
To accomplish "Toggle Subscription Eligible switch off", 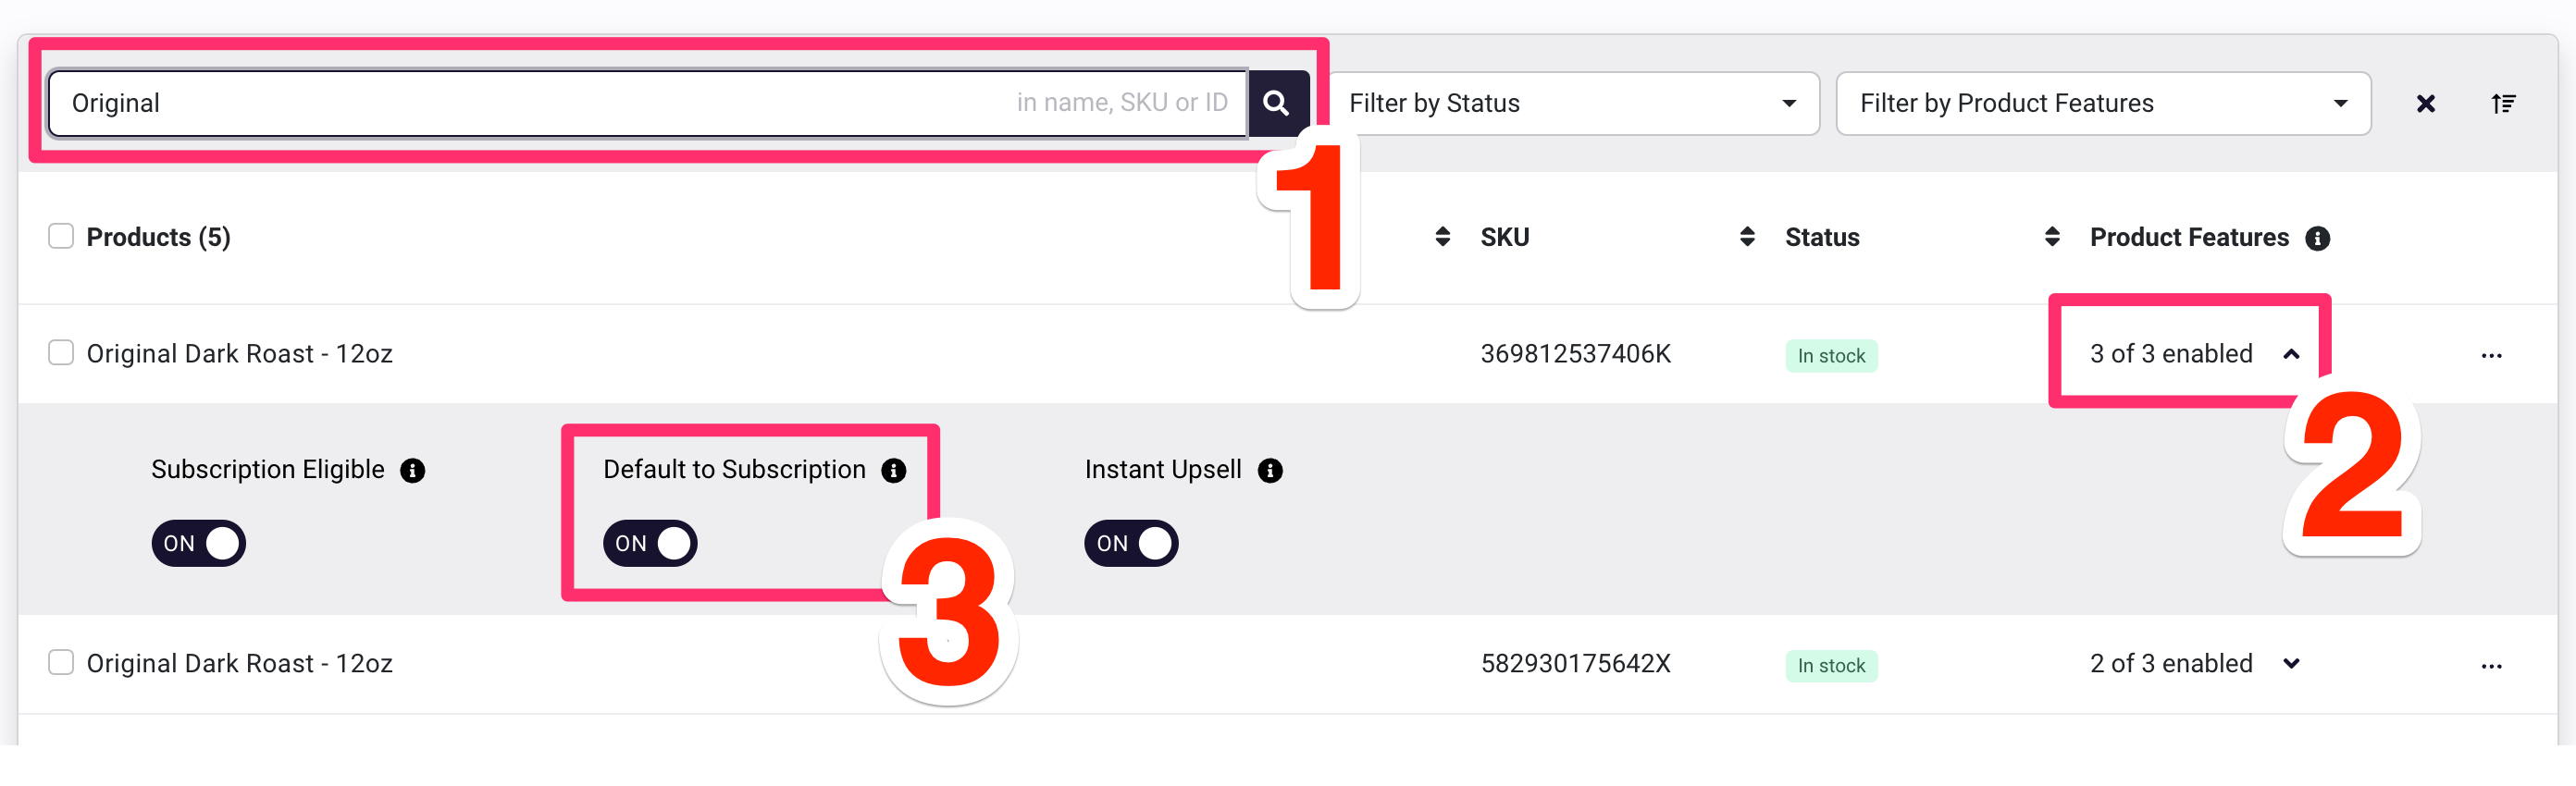I will pos(198,543).
